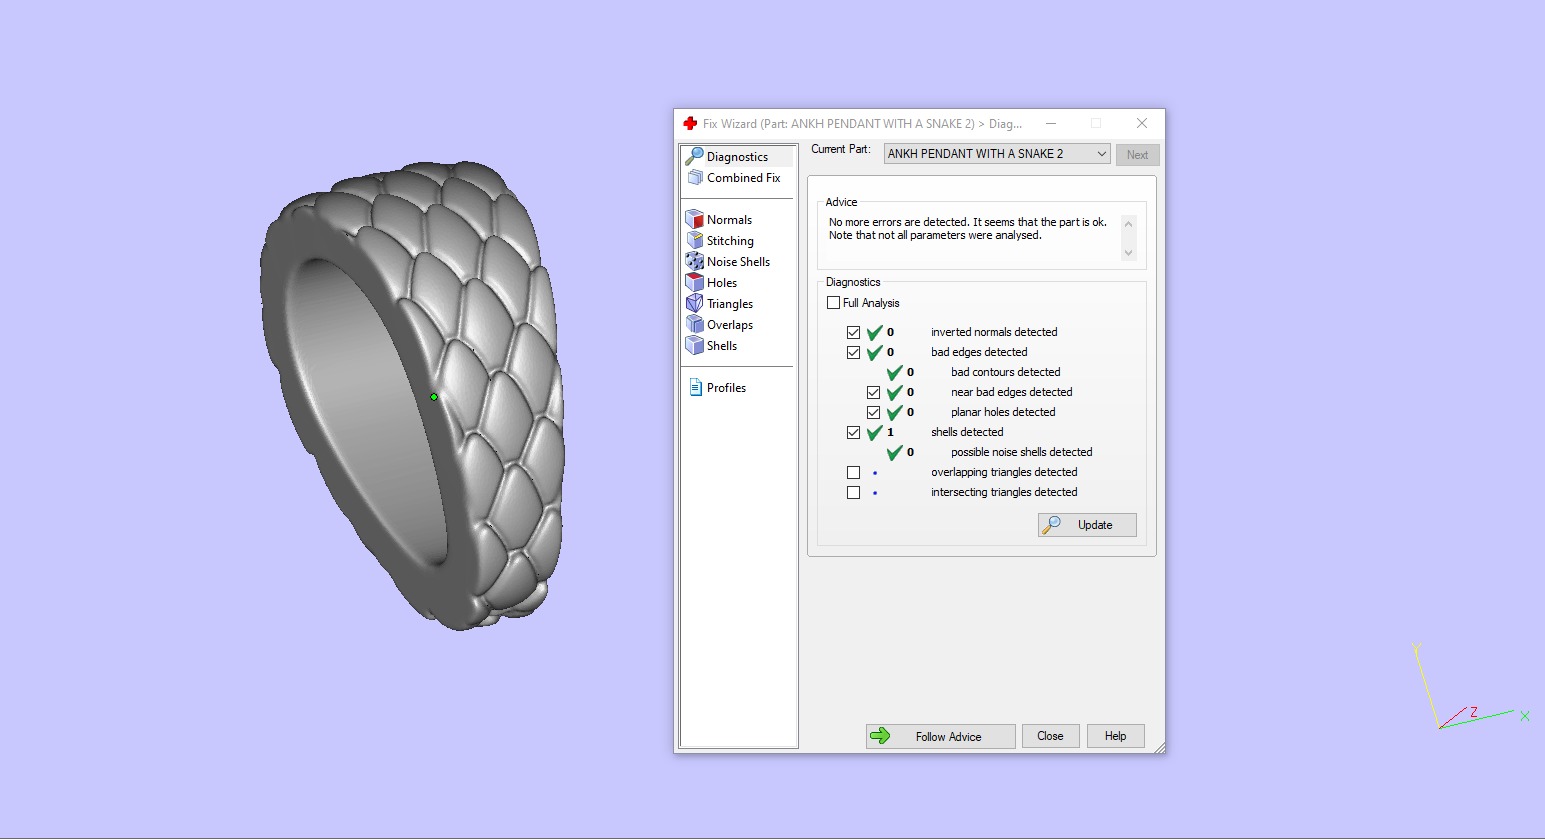
Task: Uncheck the bad edges detected checkbox
Action: (853, 352)
